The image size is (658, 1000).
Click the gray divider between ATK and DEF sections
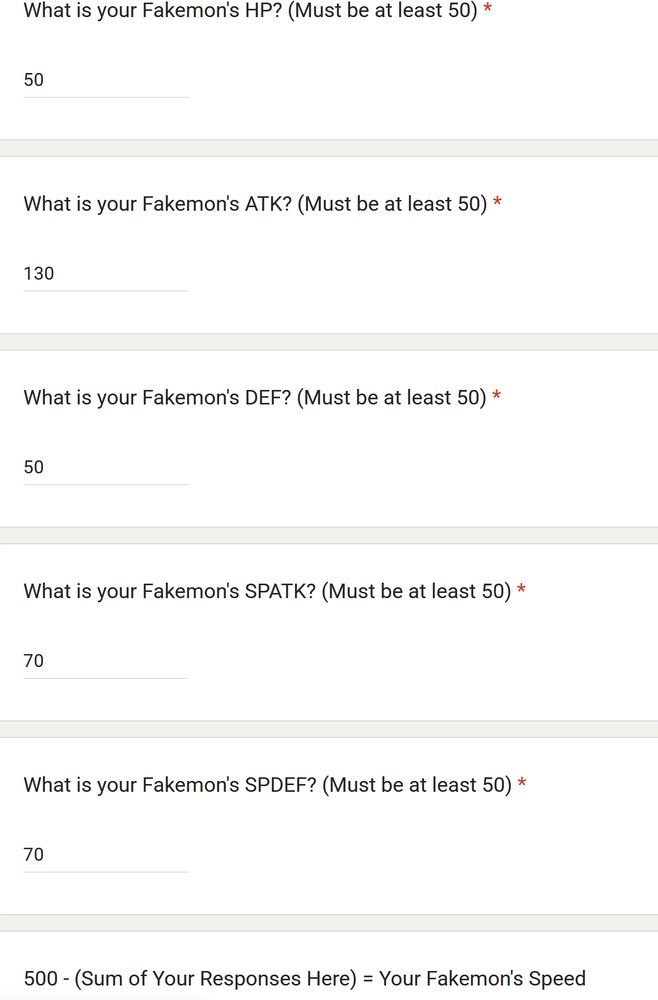click(x=329, y=342)
